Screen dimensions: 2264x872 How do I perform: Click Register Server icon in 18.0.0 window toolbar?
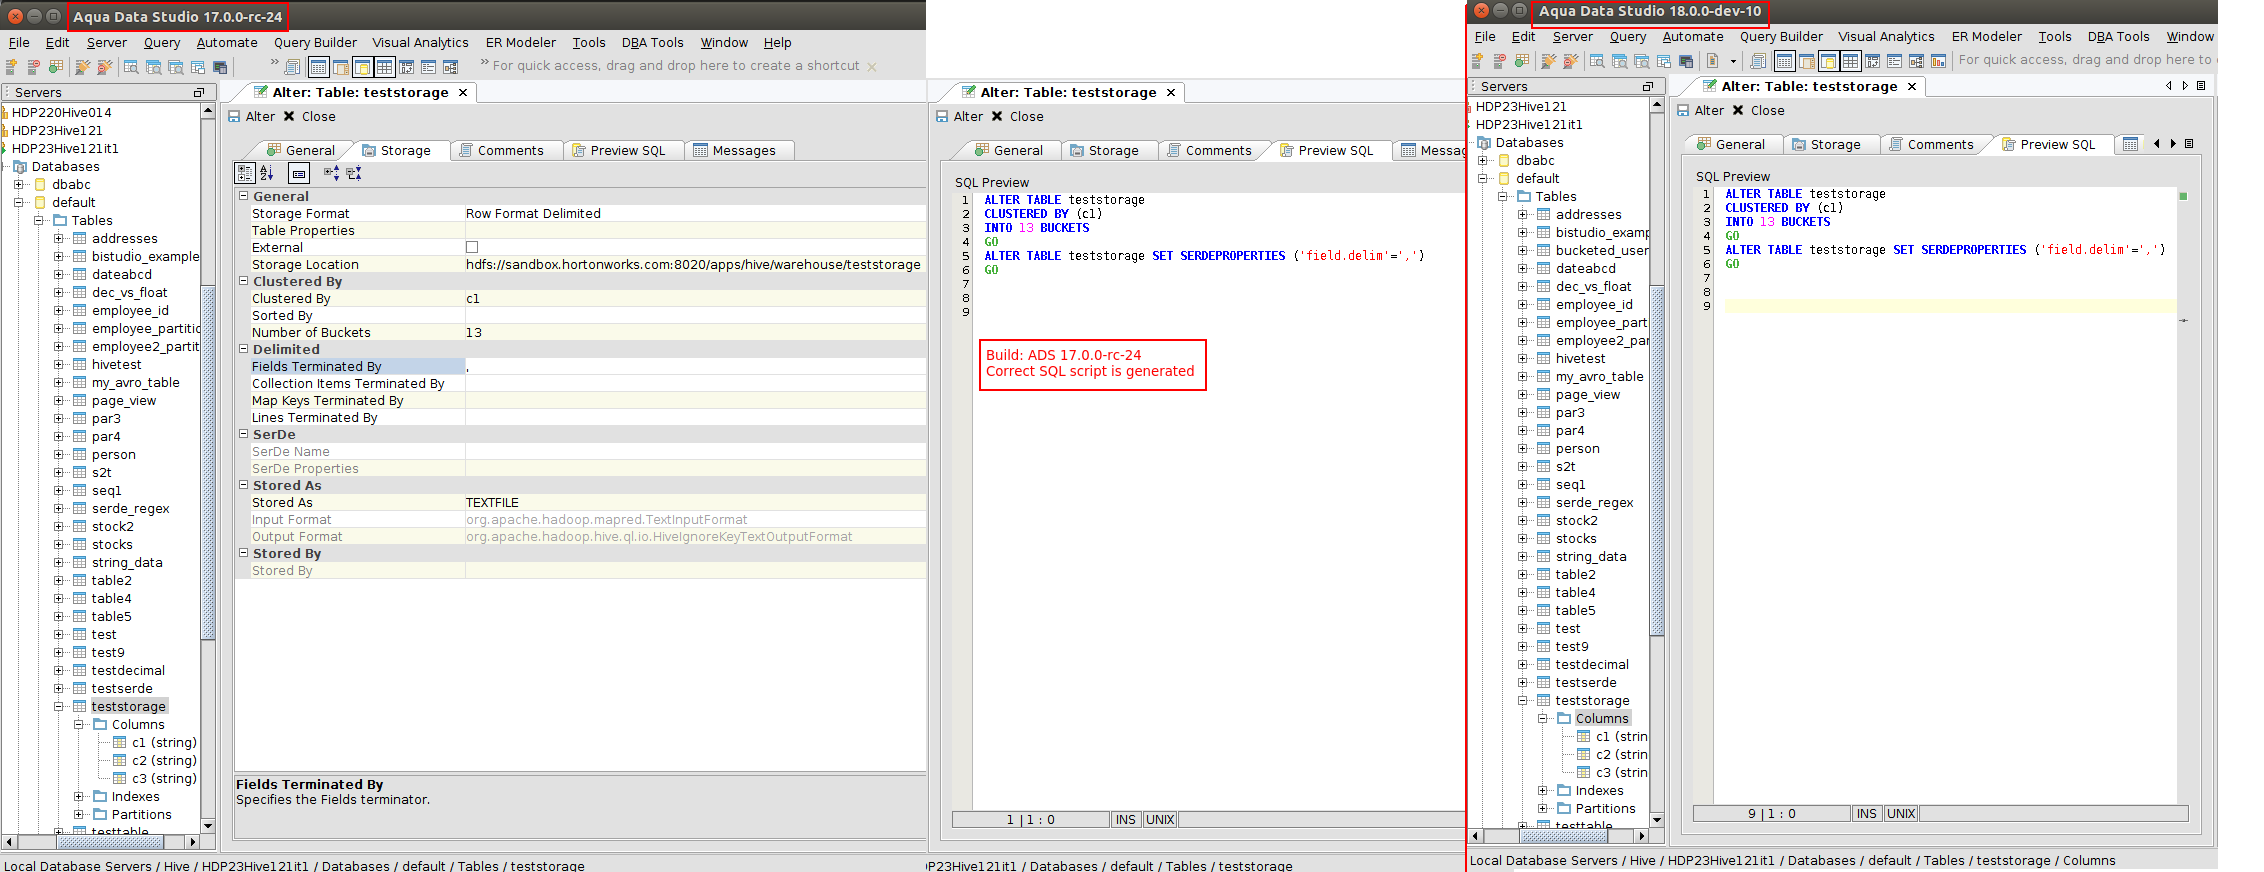click(x=1477, y=61)
